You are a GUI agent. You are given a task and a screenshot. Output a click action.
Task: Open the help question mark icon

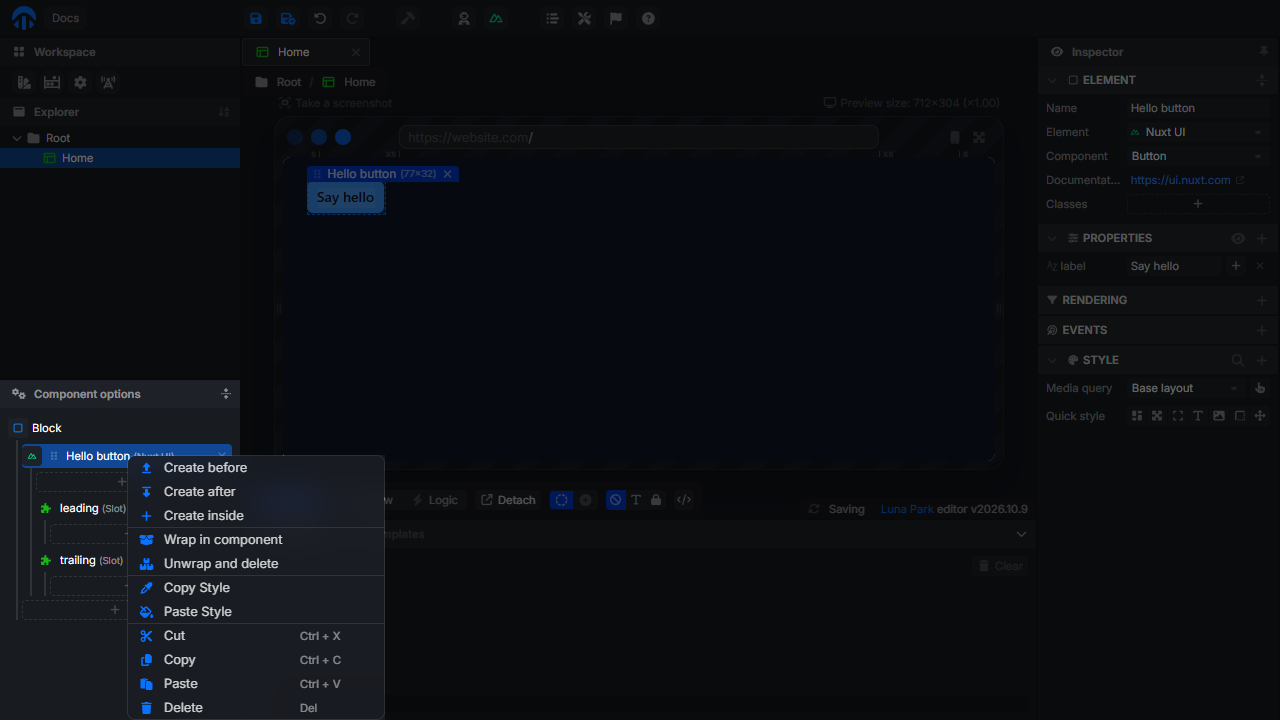coord(648,18)
